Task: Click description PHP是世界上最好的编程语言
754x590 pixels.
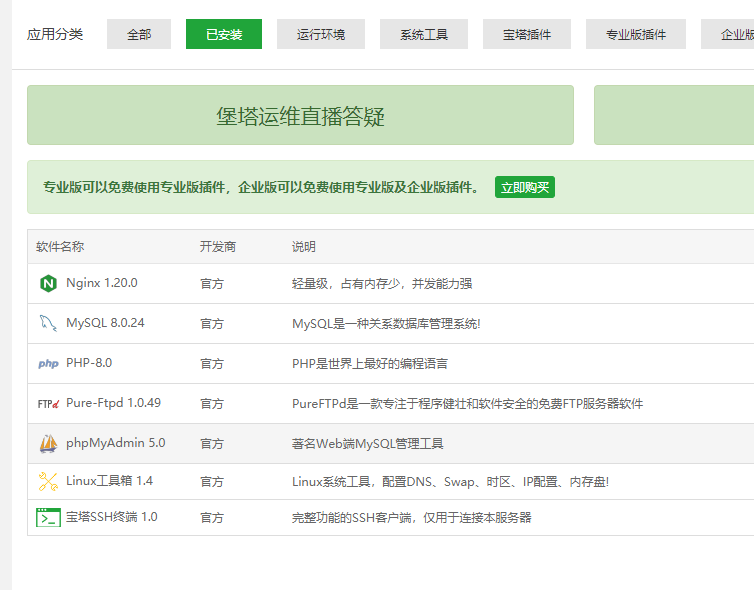Action: click(370, 364)
